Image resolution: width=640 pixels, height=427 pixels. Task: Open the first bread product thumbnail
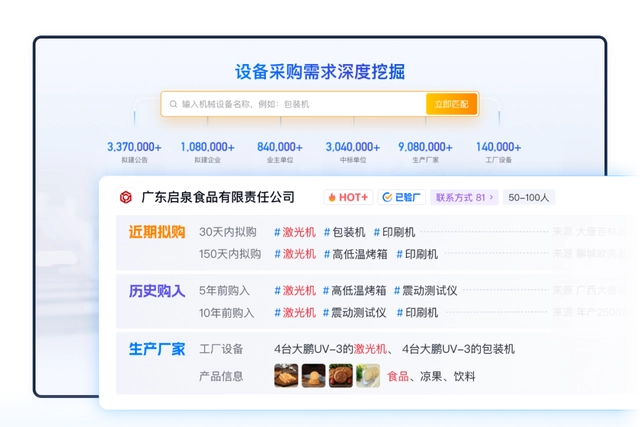tap(286, 376)
